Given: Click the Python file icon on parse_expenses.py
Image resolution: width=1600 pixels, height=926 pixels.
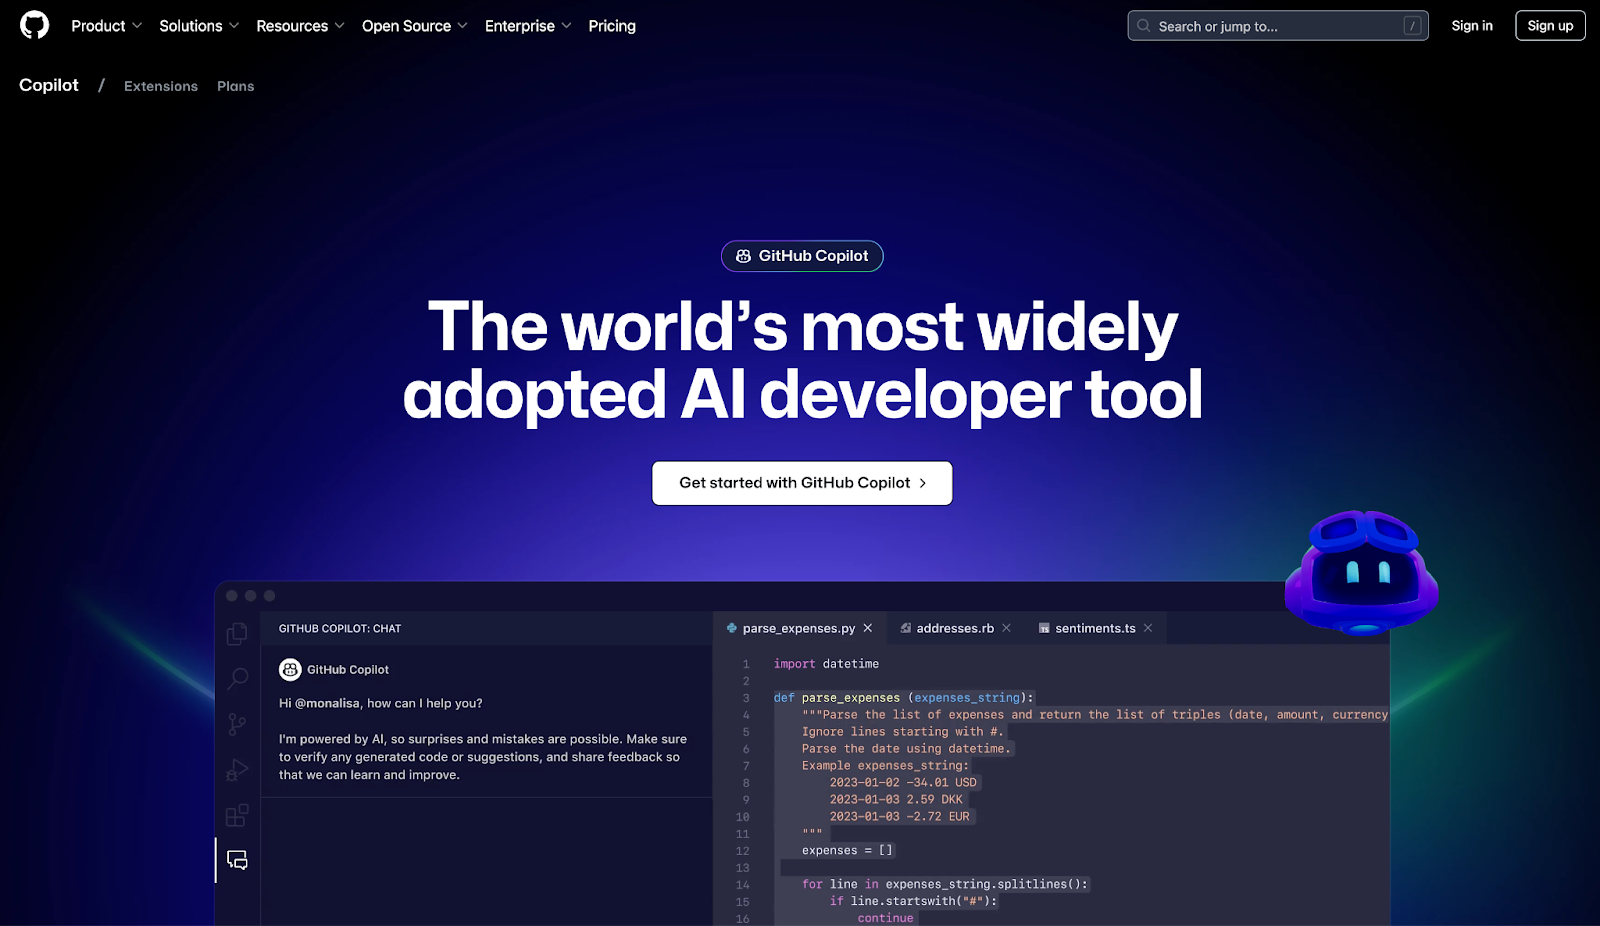Looking at the screenshot, I should tap(732, 628).
